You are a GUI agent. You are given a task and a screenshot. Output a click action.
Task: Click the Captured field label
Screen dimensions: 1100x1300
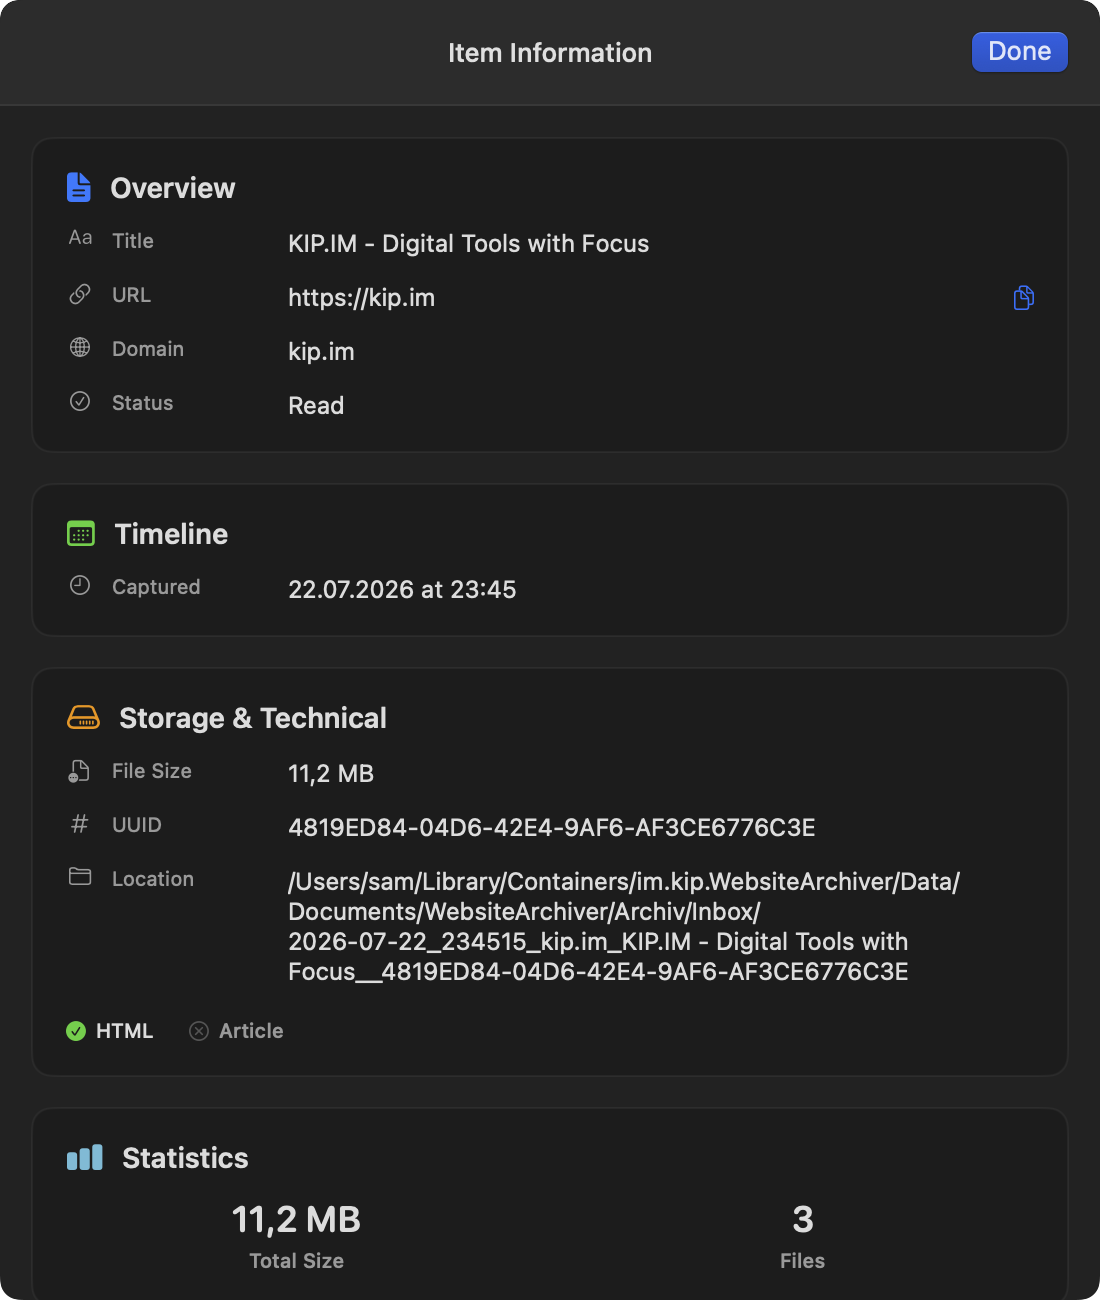(x=156, y=587)
